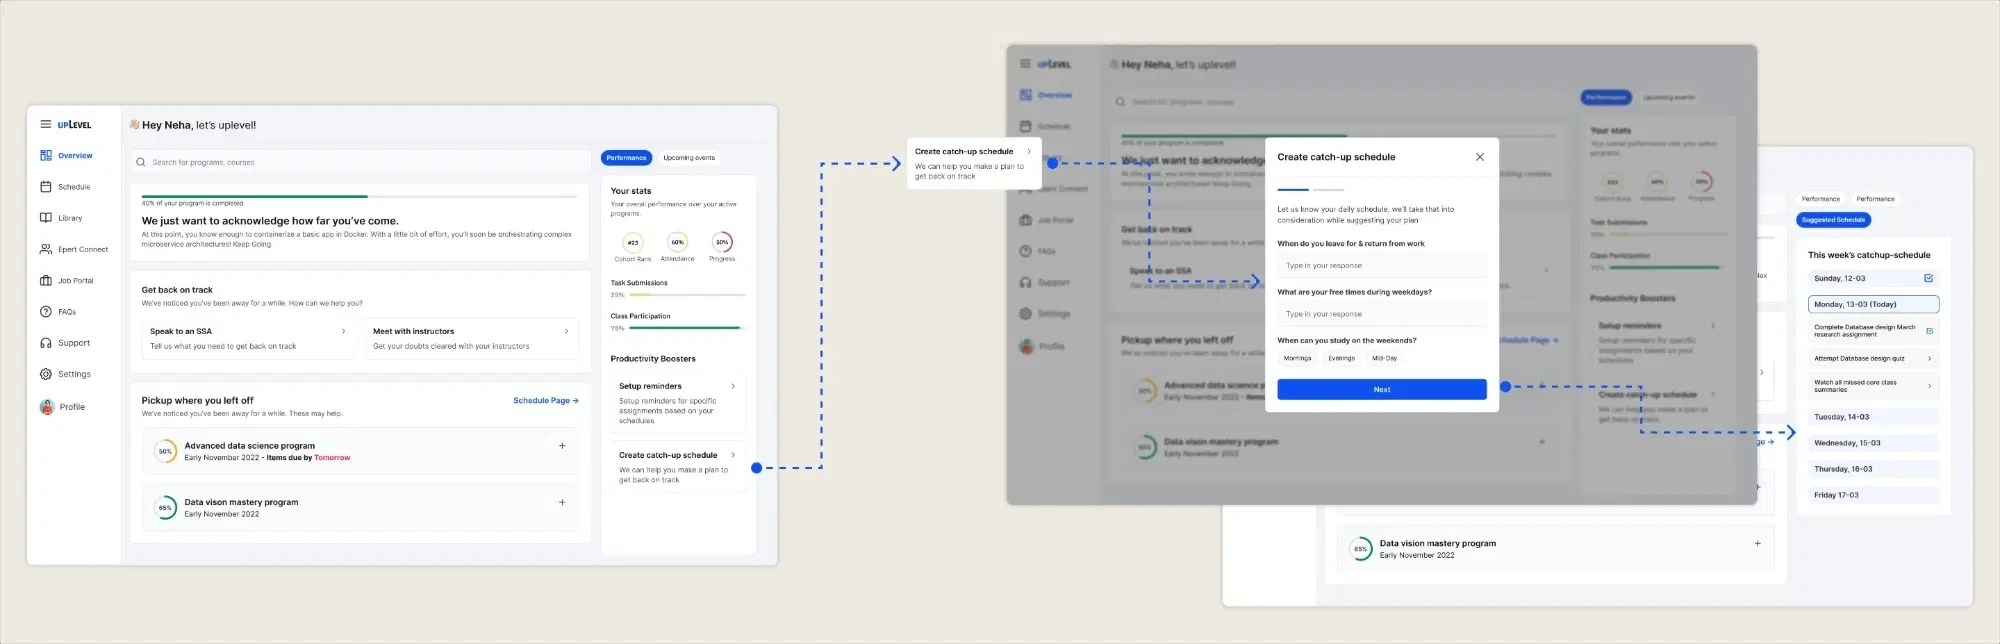
Task: Open the Profile avatar in the left dashboard sidebar
Action: tap(47, 407)
